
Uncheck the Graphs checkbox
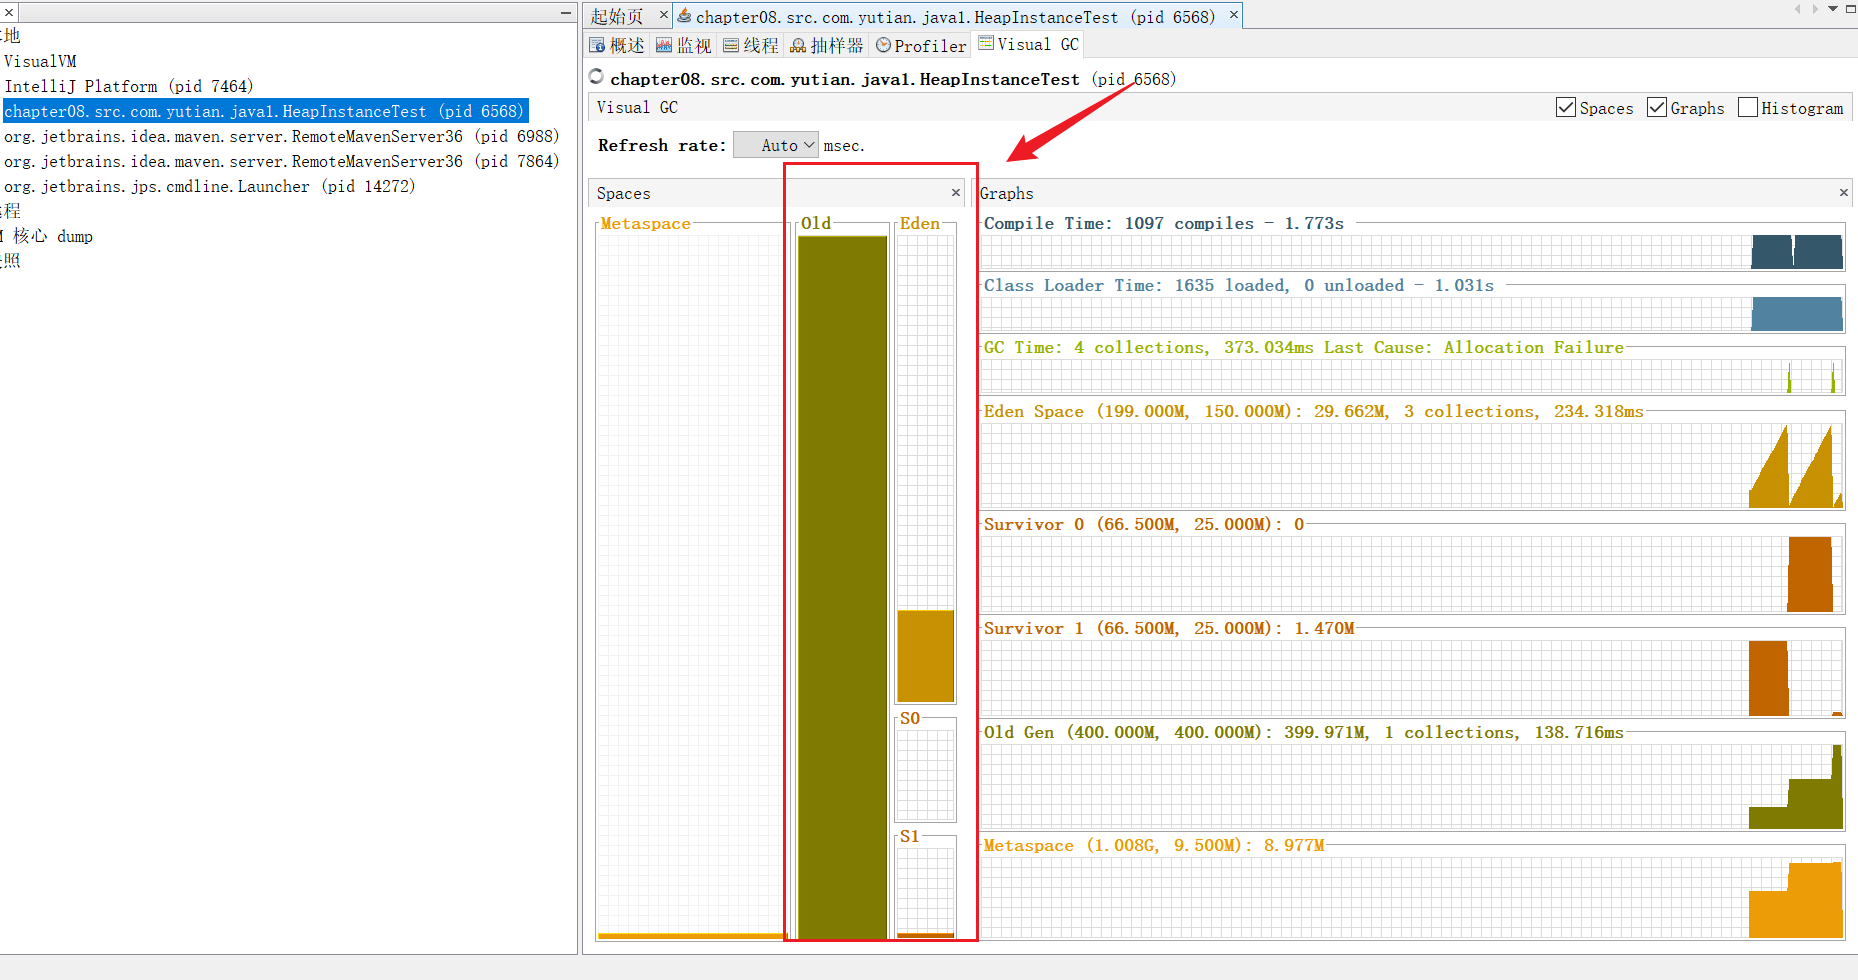(x=1657, y=108)
